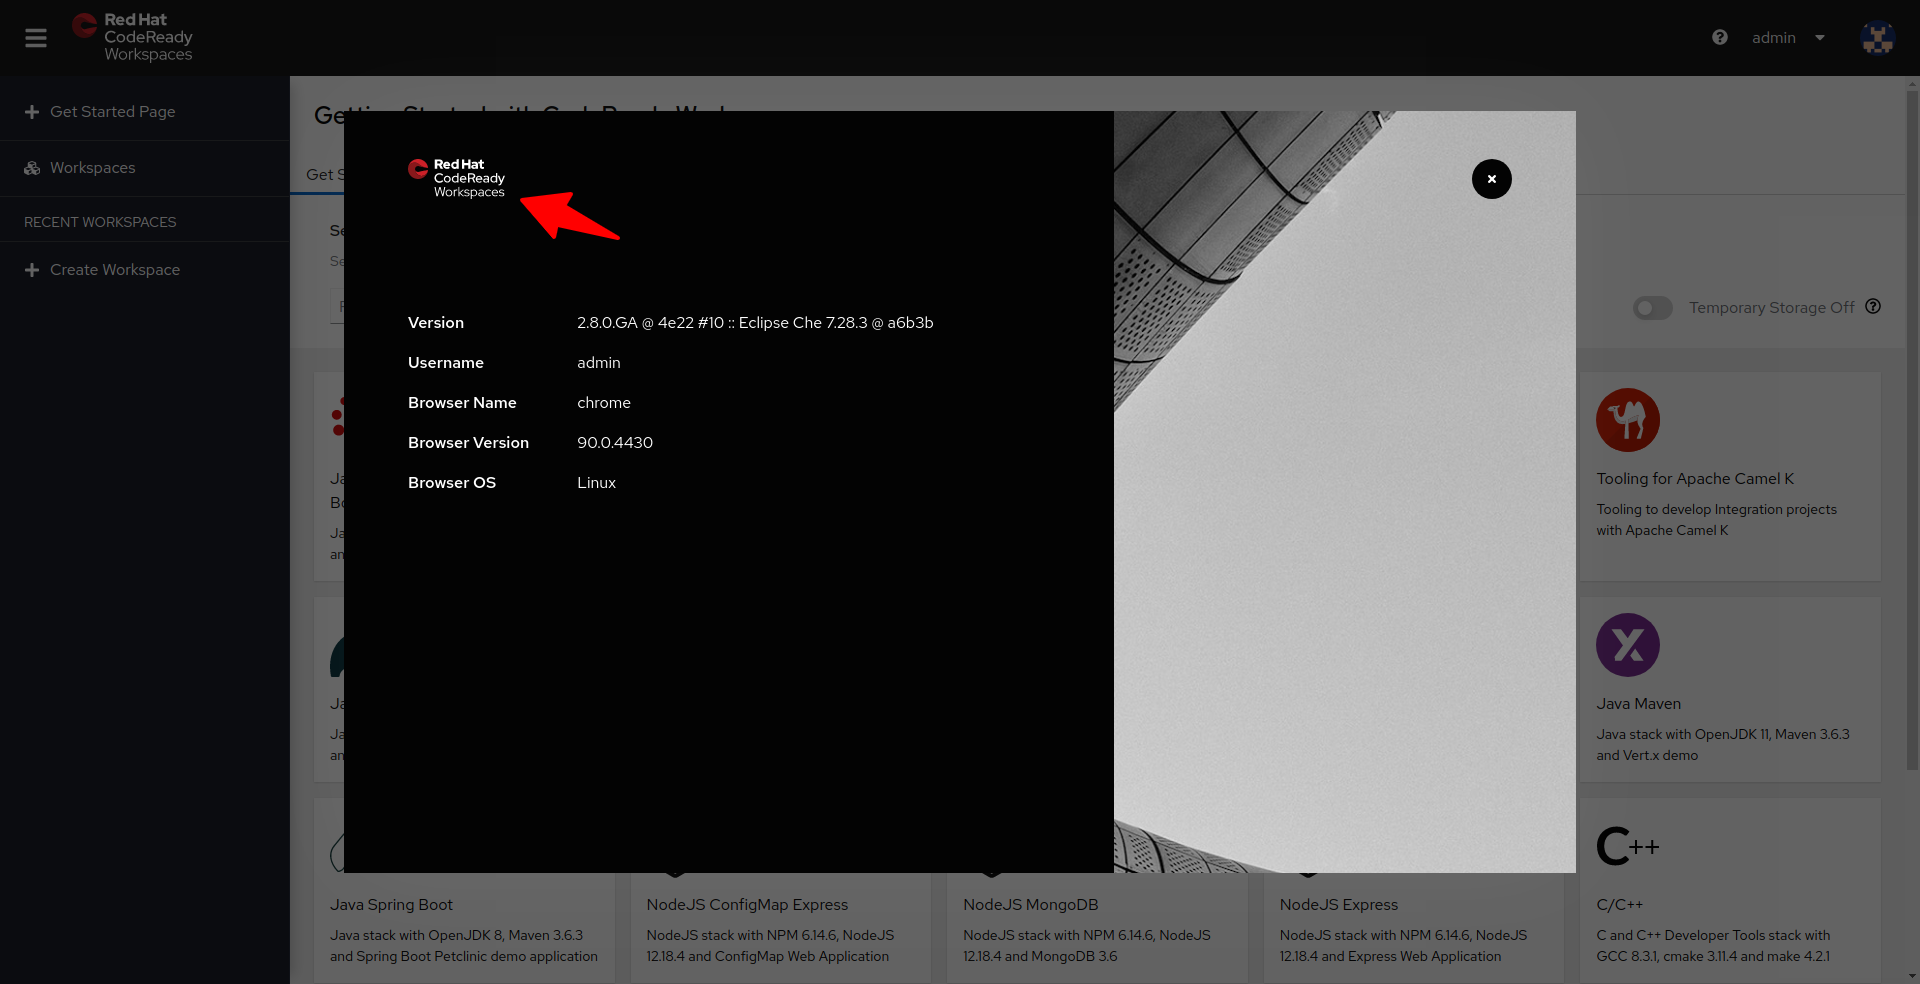Open the C/C++ sample card title
Viewport: 1920px width, 984px height.
pyautogui.click(x=1619, y=905)
